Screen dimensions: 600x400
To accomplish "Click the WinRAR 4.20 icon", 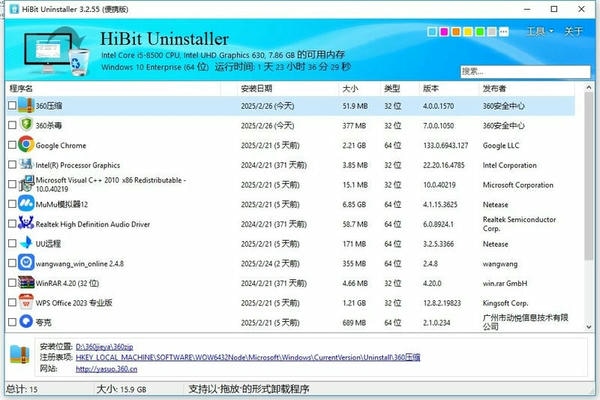I will [x=26, y=282].
